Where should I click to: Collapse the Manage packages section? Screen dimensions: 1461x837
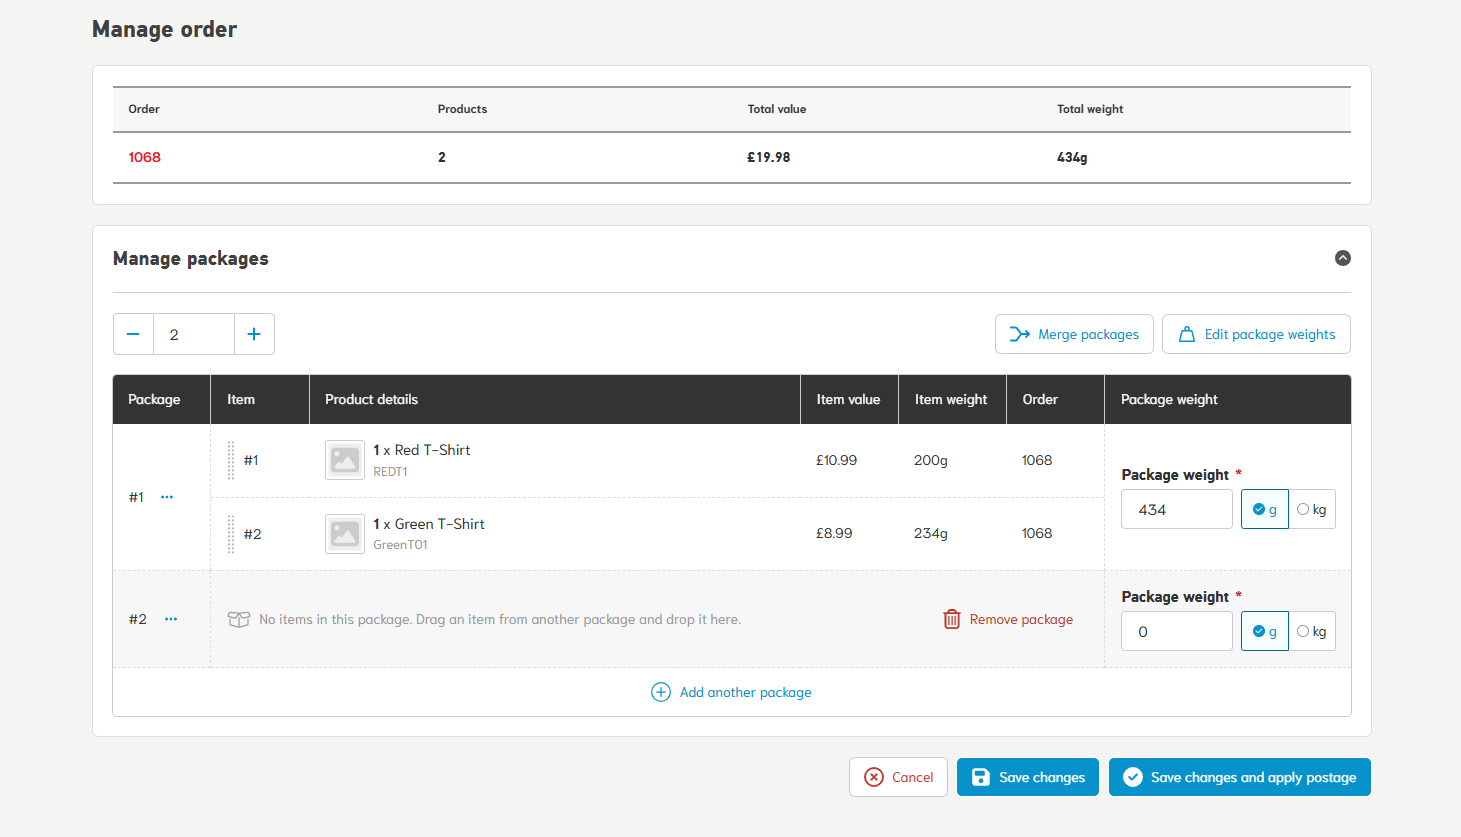[1342, 258]
